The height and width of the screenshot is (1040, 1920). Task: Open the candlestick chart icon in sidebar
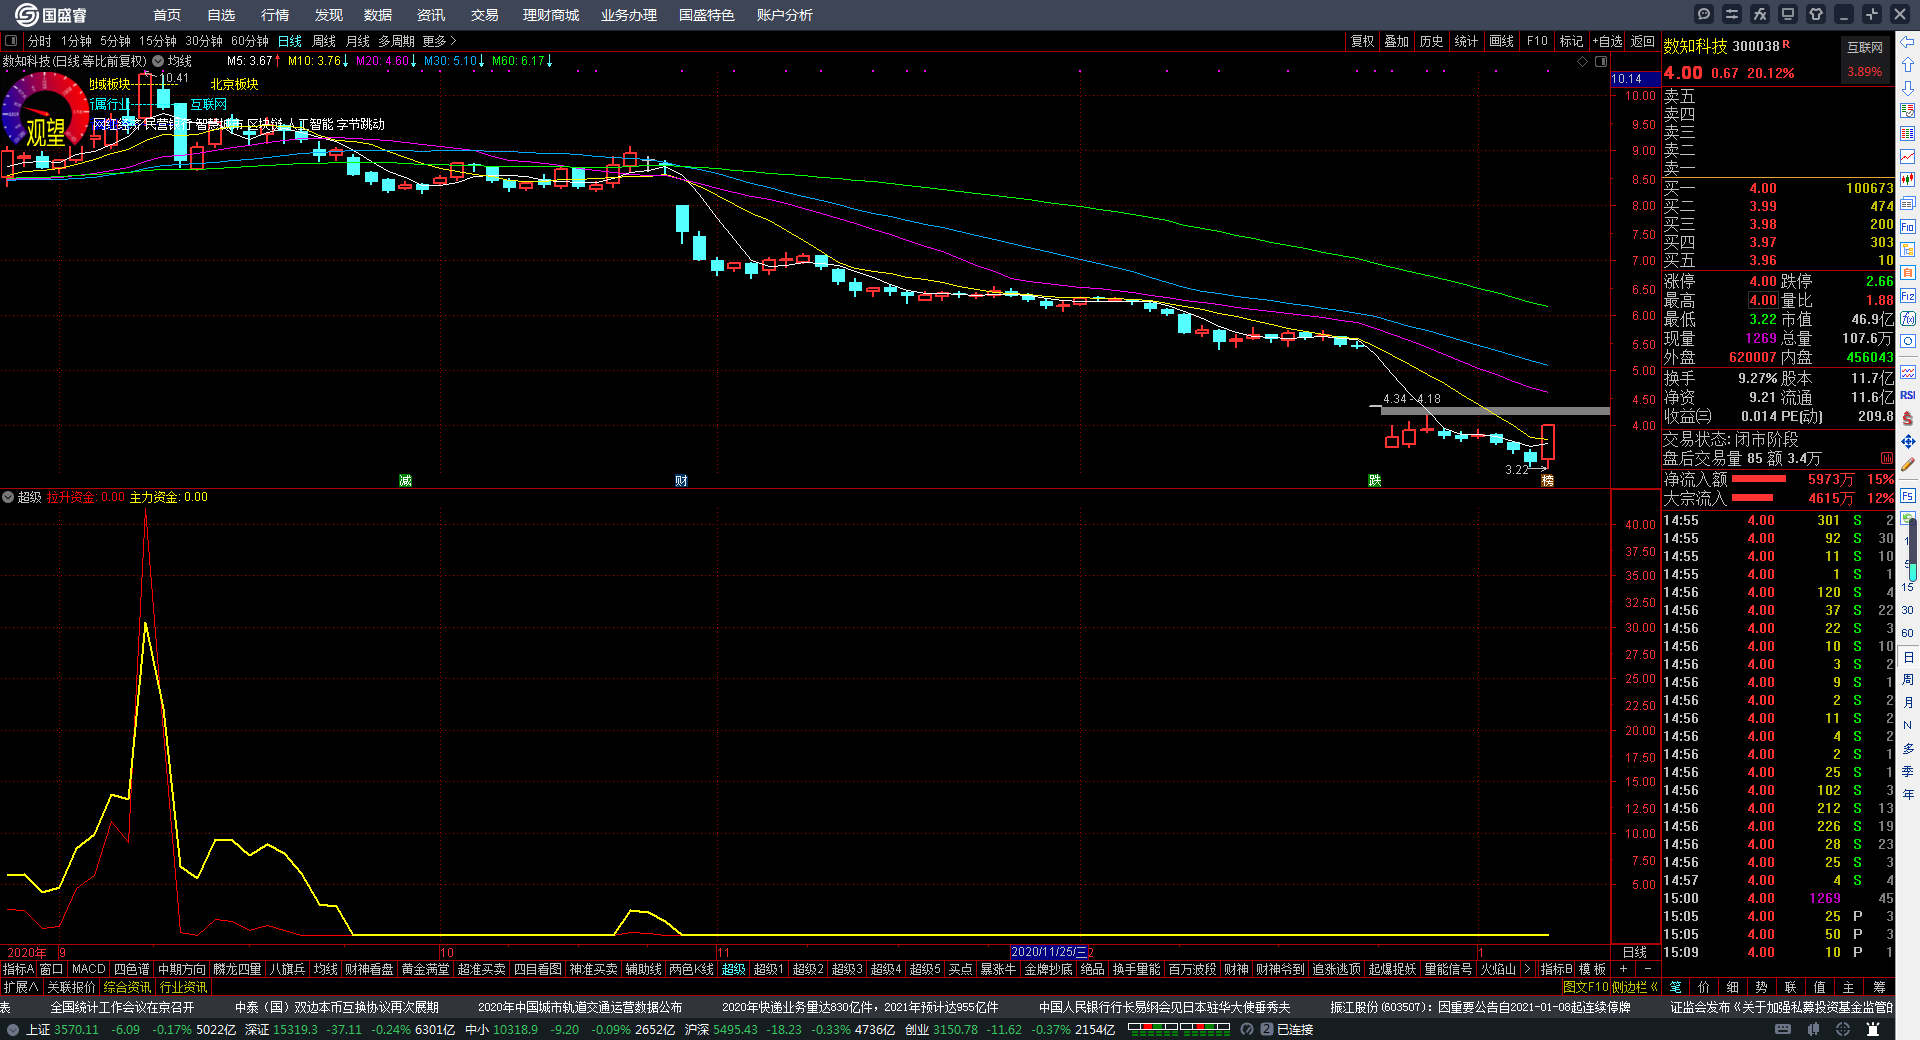pyautogui.click(x=1908, y=180)
